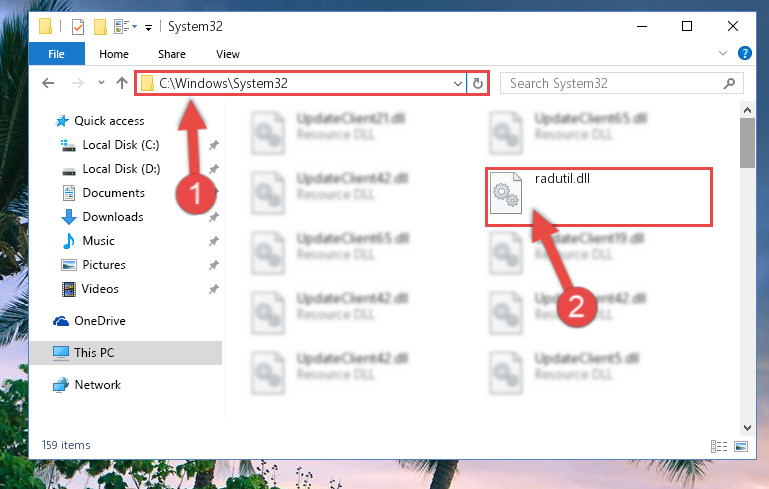Viewport: 769px width, 489px height.
Task: Open the Explorer help icon
Action: pos(744,53)
